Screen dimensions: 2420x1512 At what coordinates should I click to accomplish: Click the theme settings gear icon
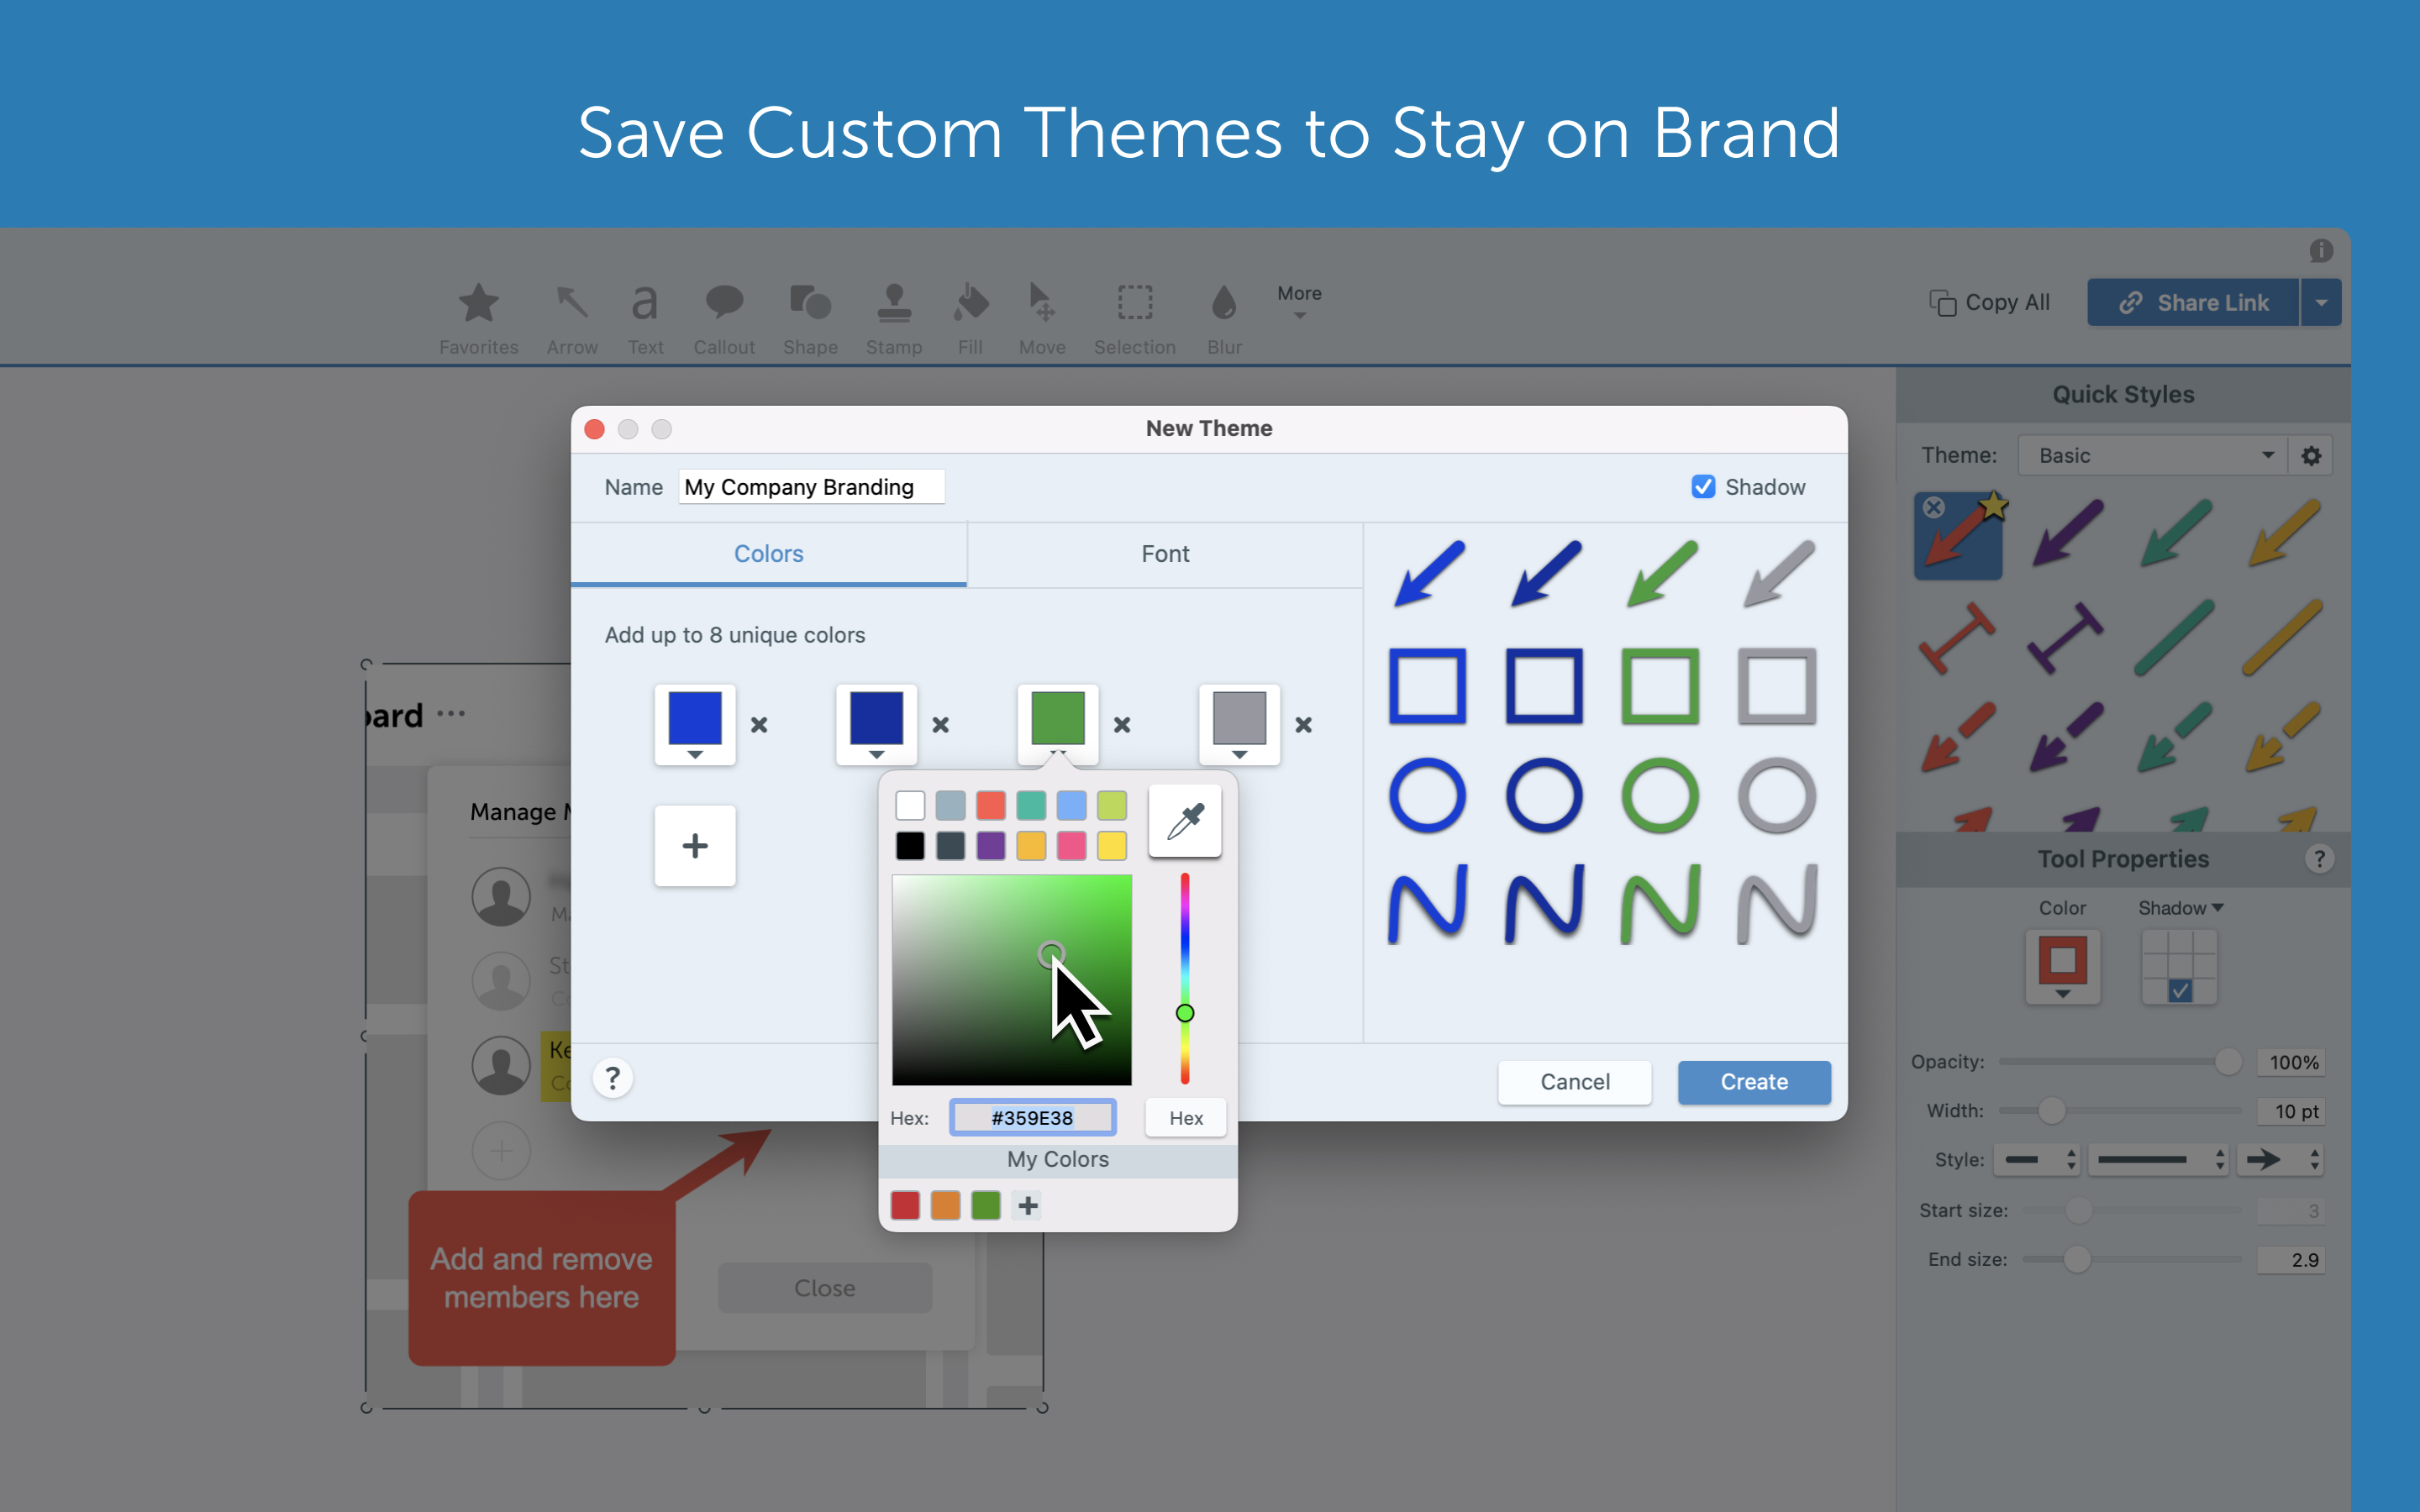point(2311,456)
